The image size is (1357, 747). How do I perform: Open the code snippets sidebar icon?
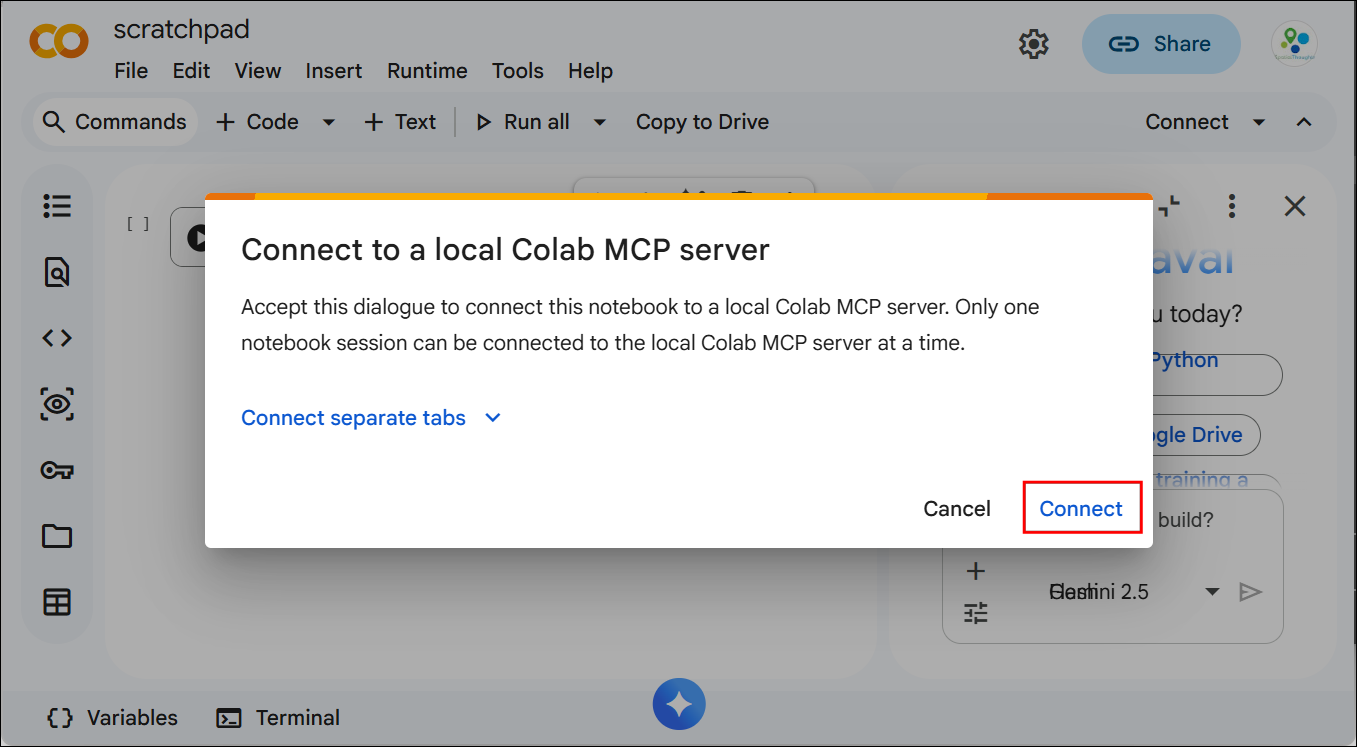click(57, 338)
